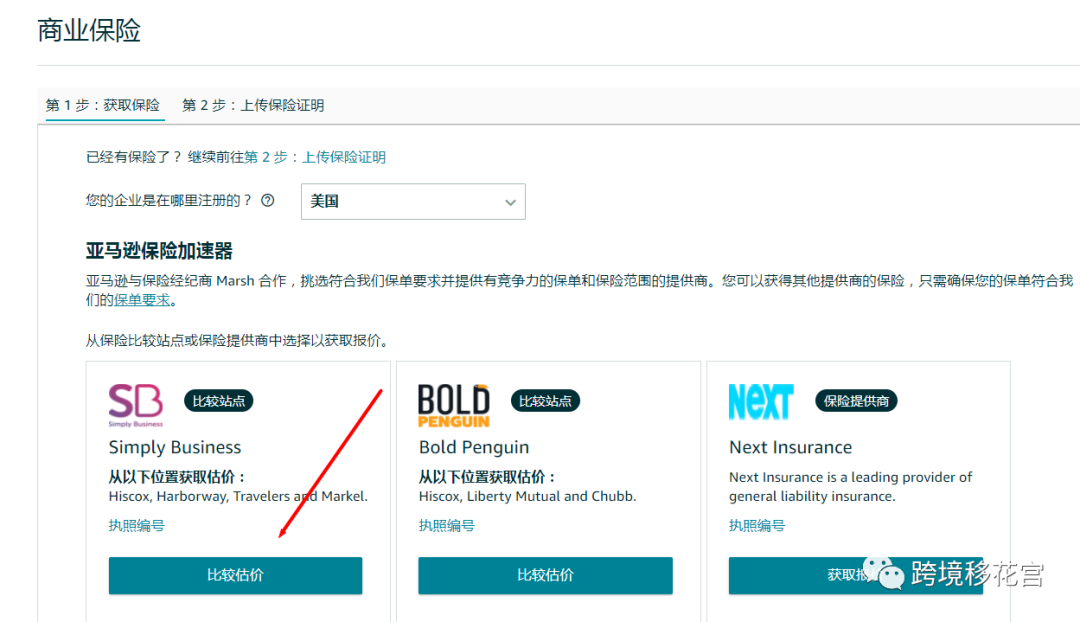The height and width of the screenshot is (622, 1080).
Task: Click the Next Insurance logo
Action: 761,402
